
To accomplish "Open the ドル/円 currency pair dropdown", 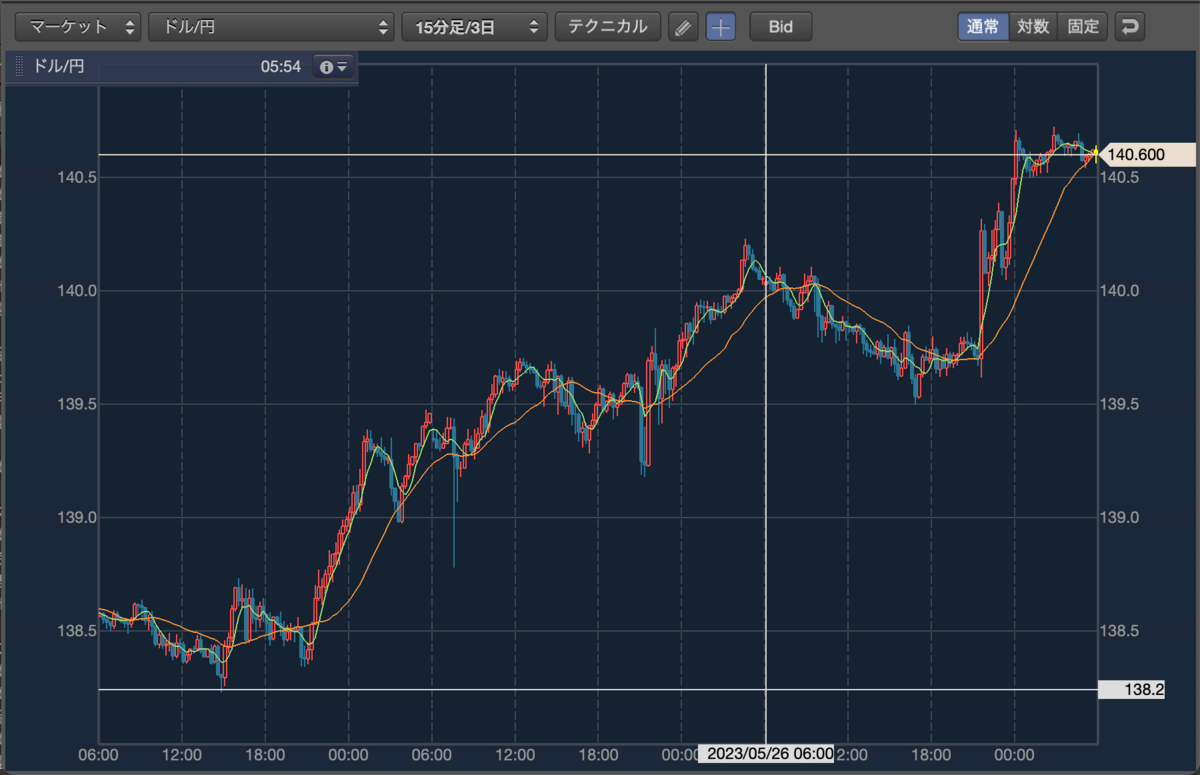I will pos(271,27).
